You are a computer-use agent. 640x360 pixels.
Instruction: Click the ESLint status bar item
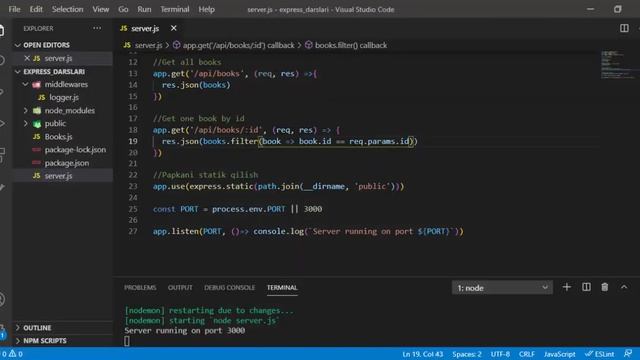click(x=600, y=354)
